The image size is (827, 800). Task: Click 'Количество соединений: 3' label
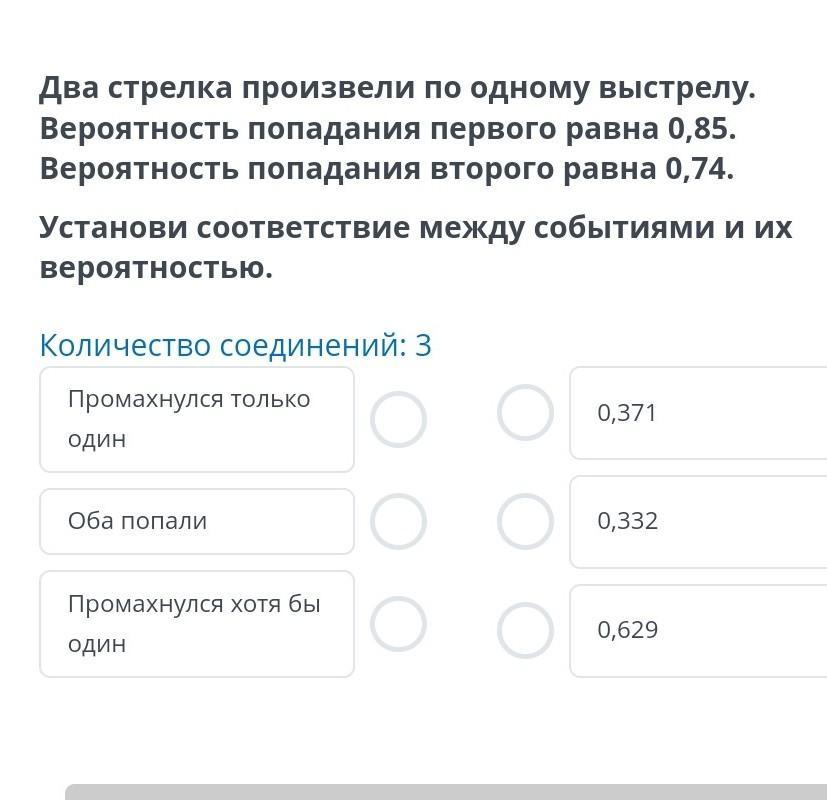click(x=236, y=345)
